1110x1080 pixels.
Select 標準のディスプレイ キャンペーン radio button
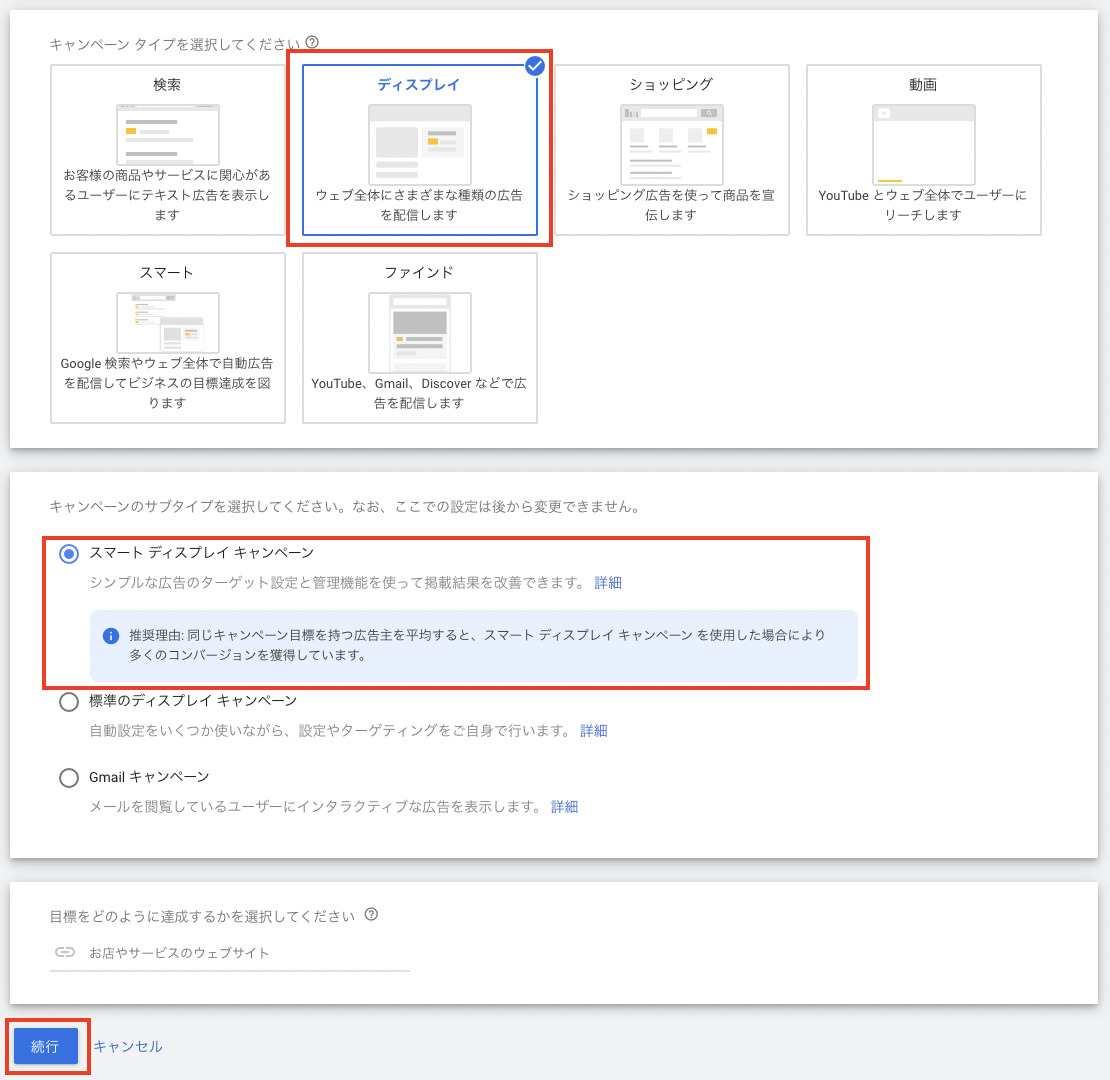69,702
